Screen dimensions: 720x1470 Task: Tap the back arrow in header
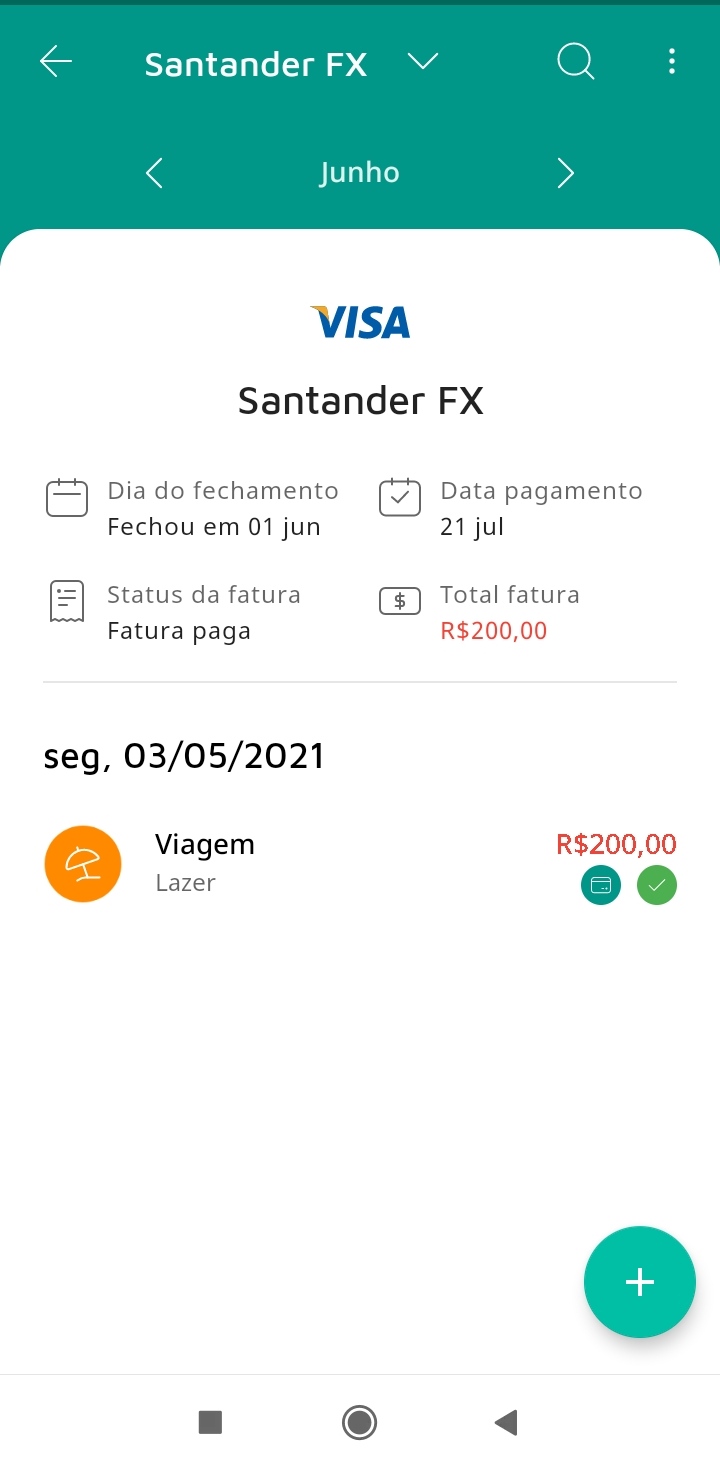pyautogui.click(x=56, y=62)
